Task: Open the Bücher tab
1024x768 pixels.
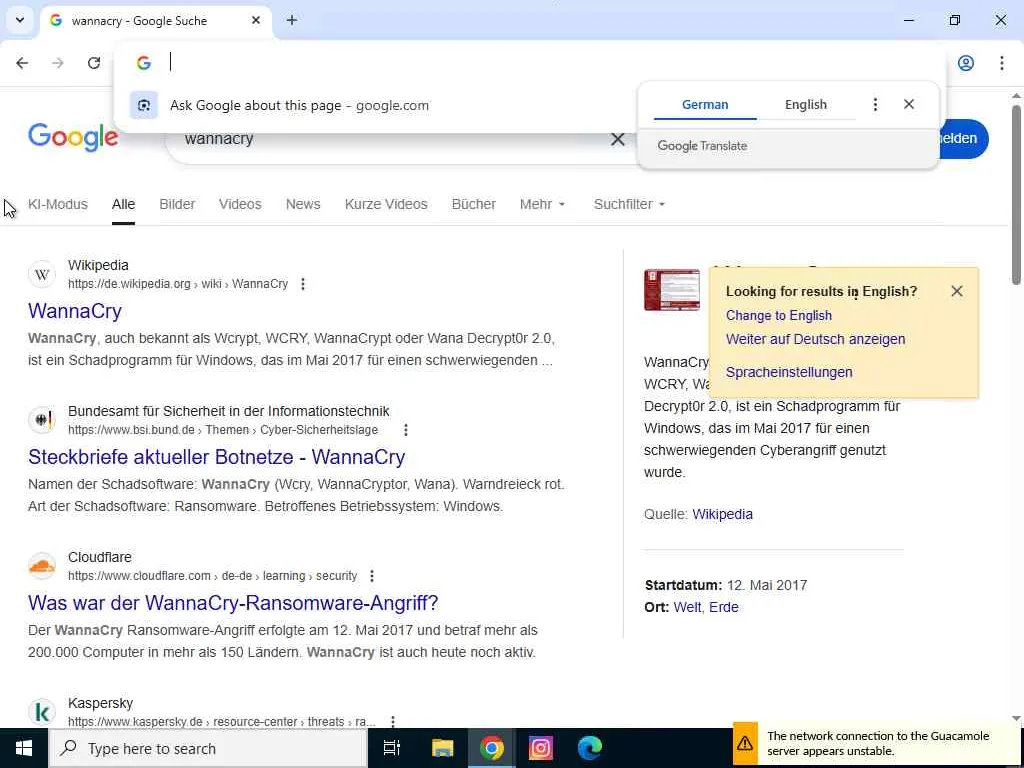Action: tap(473, 204)
